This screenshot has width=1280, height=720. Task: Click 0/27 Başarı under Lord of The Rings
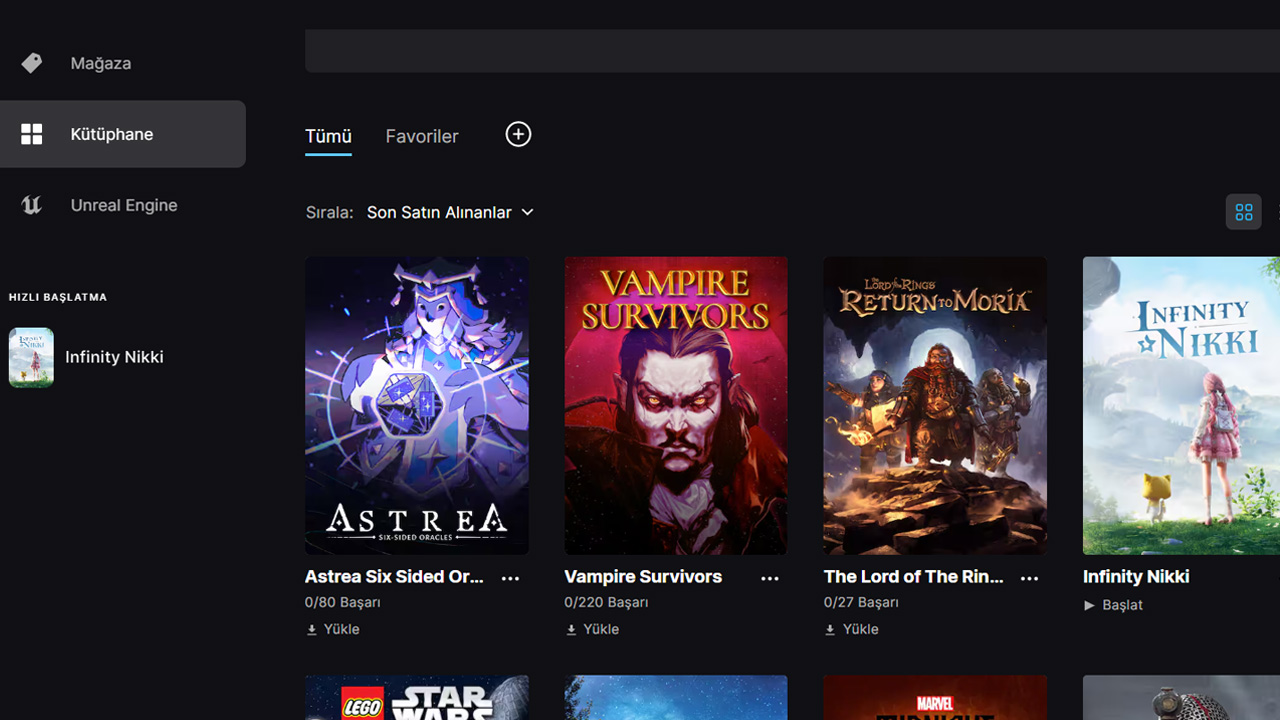point(861,603)
